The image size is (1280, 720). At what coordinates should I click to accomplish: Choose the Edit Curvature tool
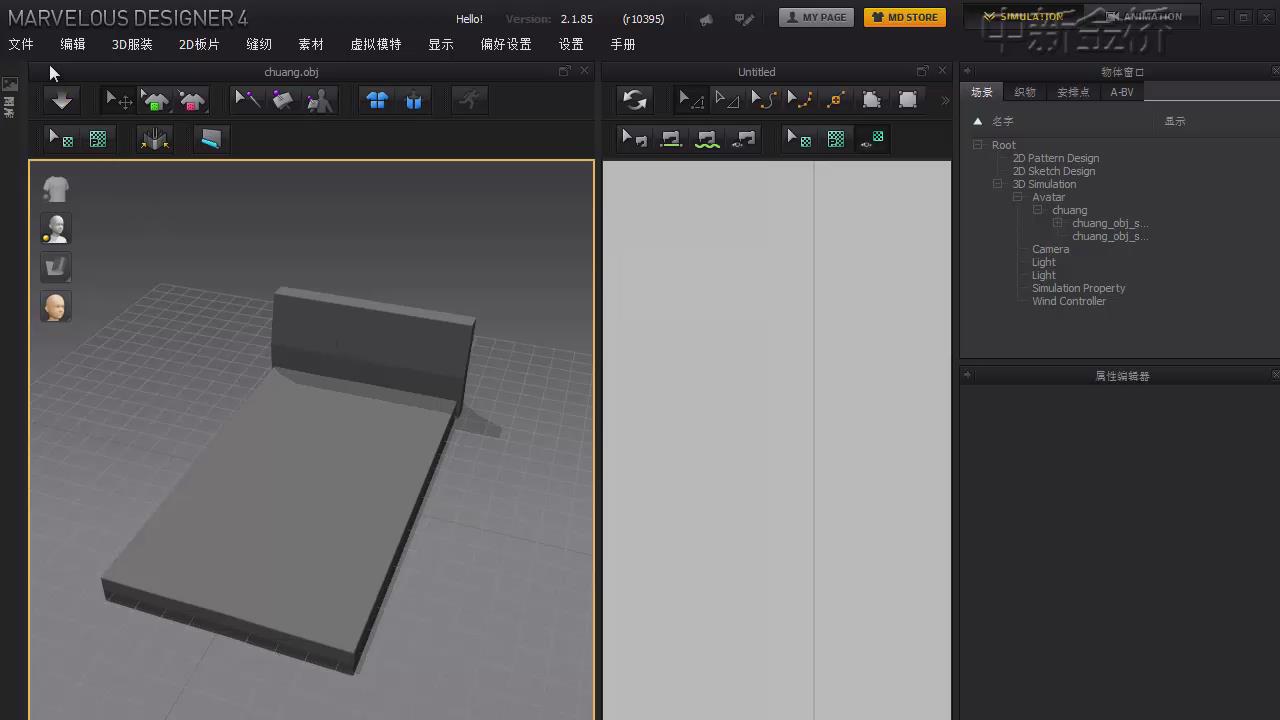[x=763, y=100]
